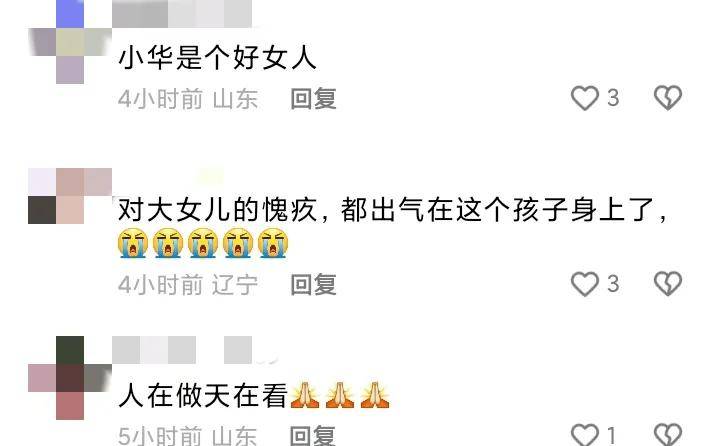Image resolution: width=720 pixels, height=446 pixels.
Task: Reply to the 辽宁 comment with crying emojis
Action: [x=314, y=284]
